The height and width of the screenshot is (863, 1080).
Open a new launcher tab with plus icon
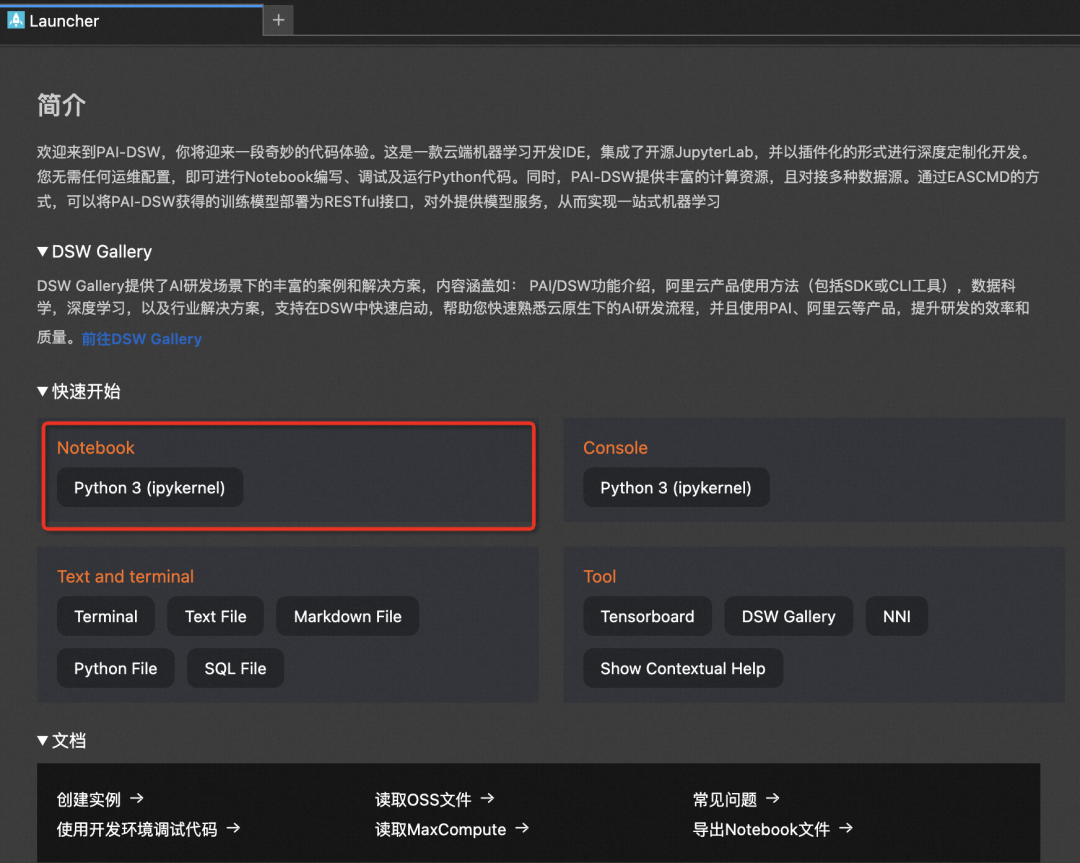[x=278, y=20]
